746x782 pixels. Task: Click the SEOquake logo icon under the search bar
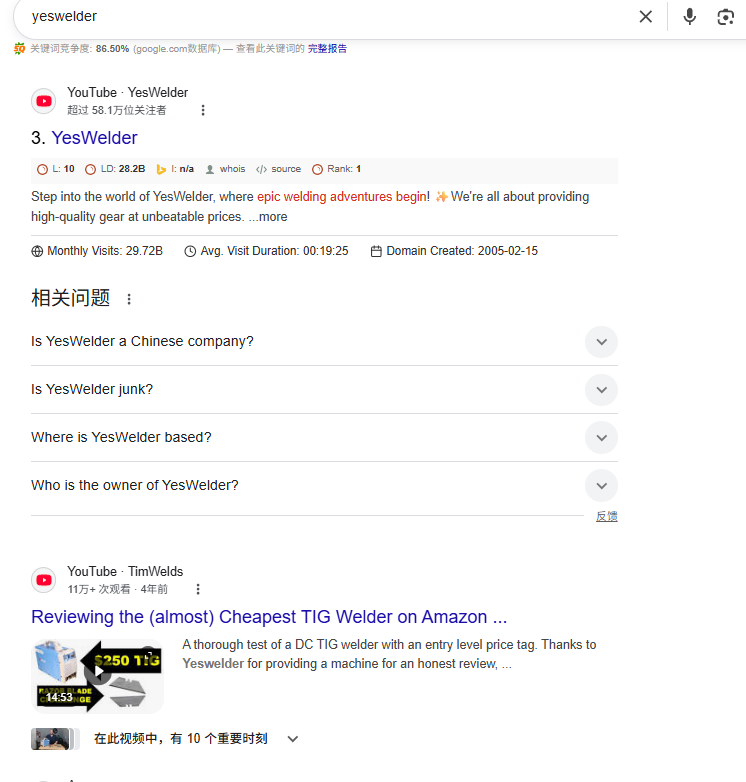(x=19, y=48)
